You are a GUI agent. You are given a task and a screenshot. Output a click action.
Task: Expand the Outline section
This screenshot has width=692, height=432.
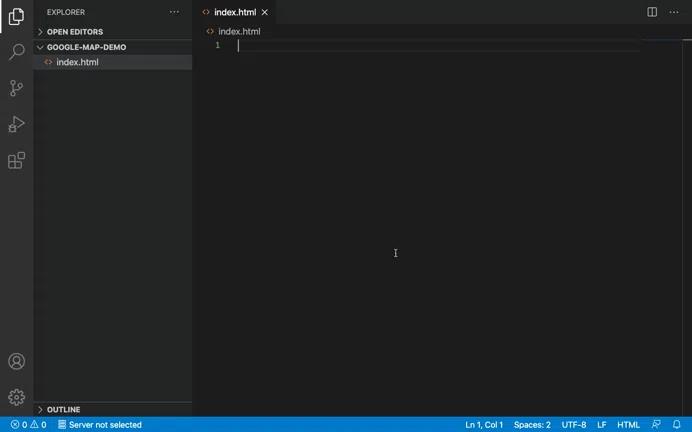point(63,410)
